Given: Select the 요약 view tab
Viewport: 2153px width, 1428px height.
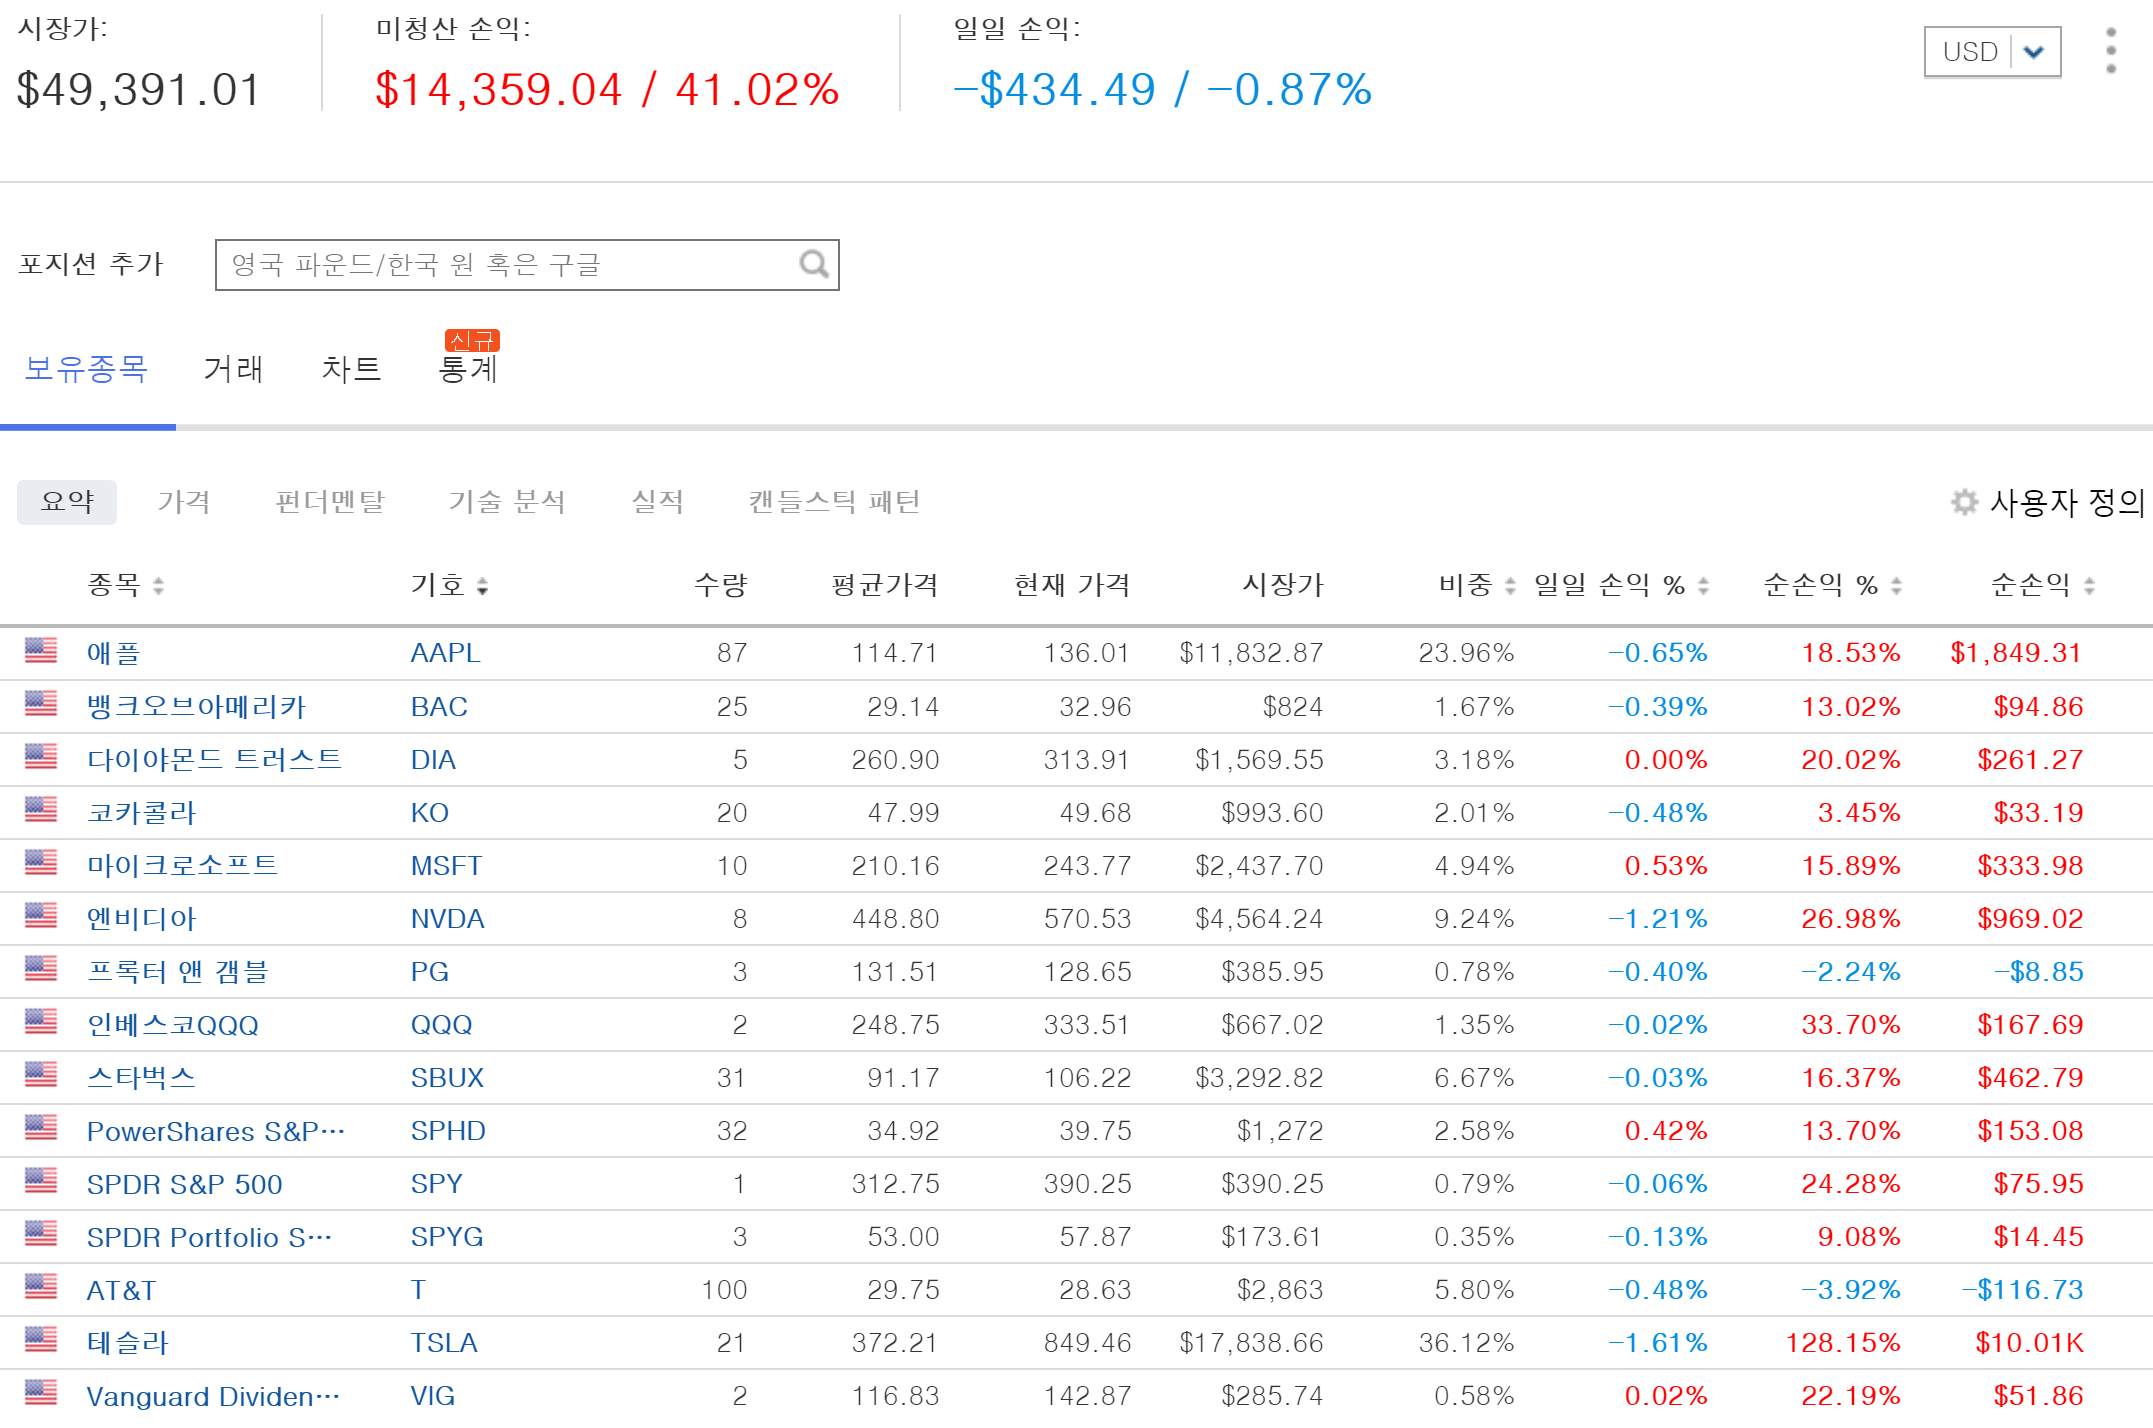Looking at the screenshot, I should click(x=67, y=501).
